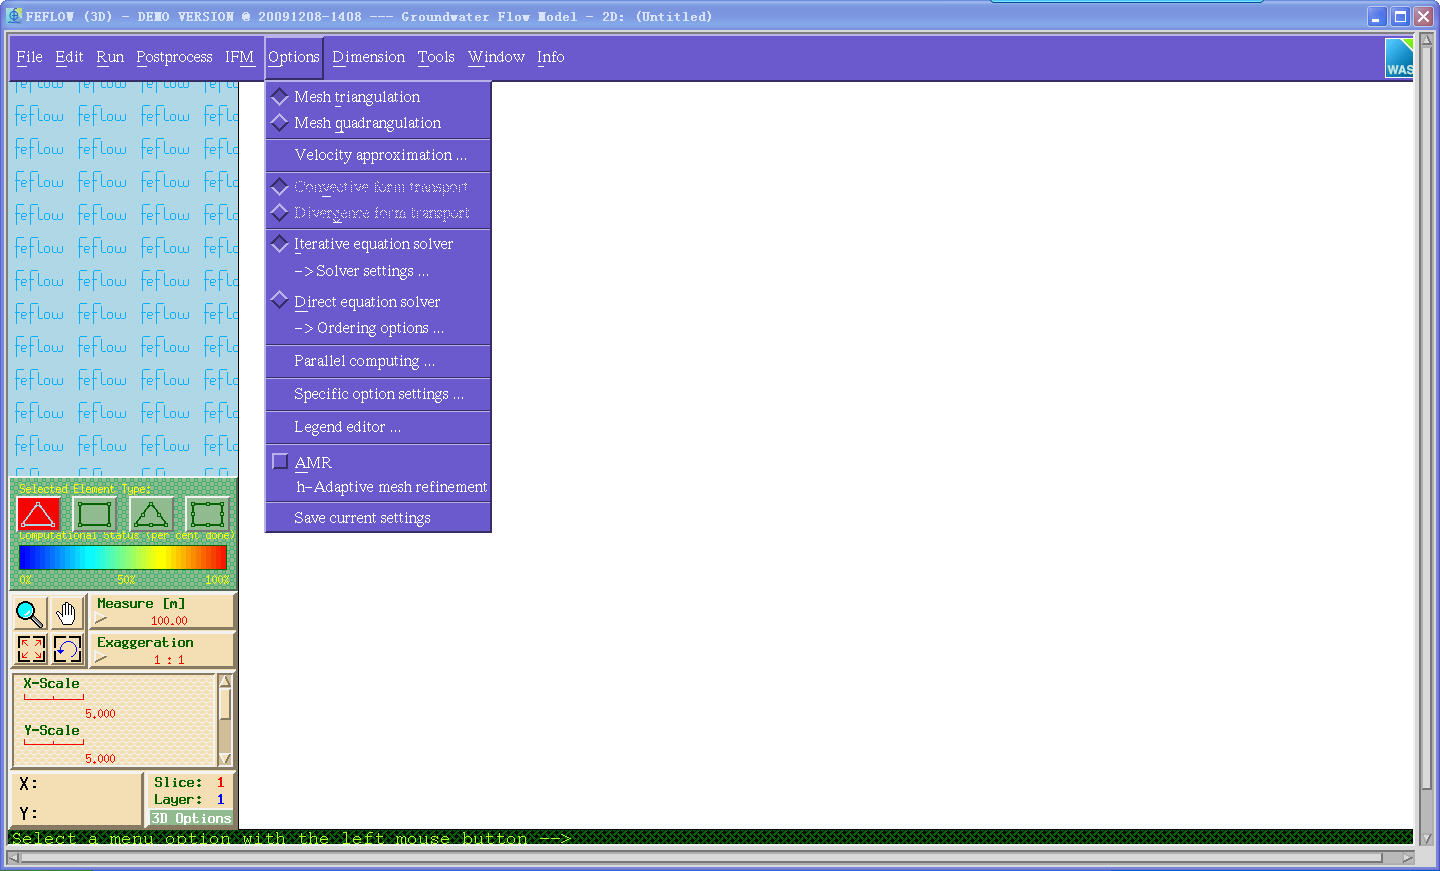Click scale panel scroll up arrow
1440x871 pixels.
click(225, 681)
